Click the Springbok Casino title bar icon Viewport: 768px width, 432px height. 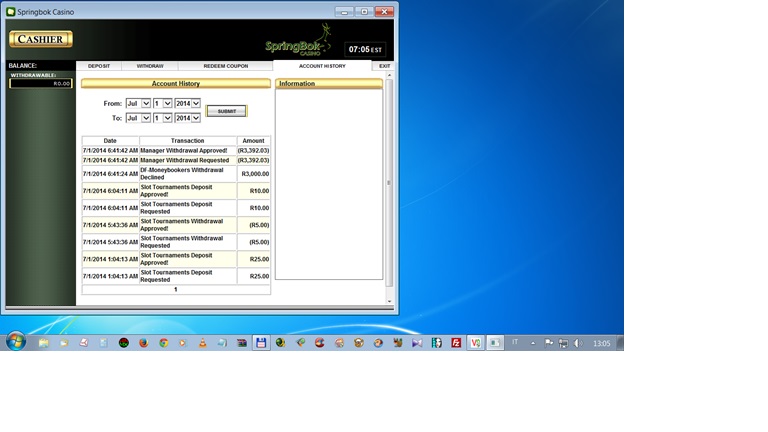pos(11,12)
